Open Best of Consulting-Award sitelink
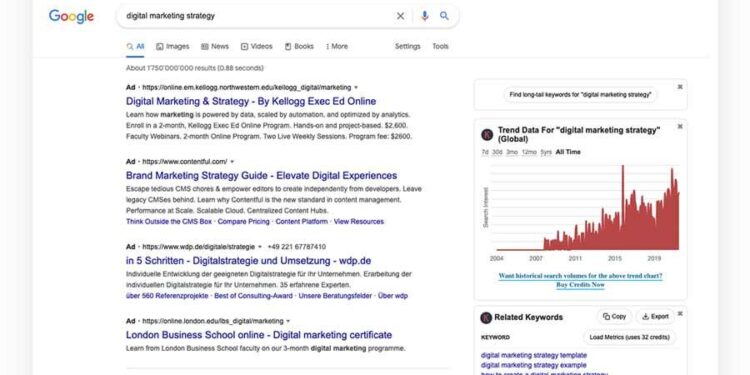Viewport: 750px width, 375px height. (x=254, y=296)
